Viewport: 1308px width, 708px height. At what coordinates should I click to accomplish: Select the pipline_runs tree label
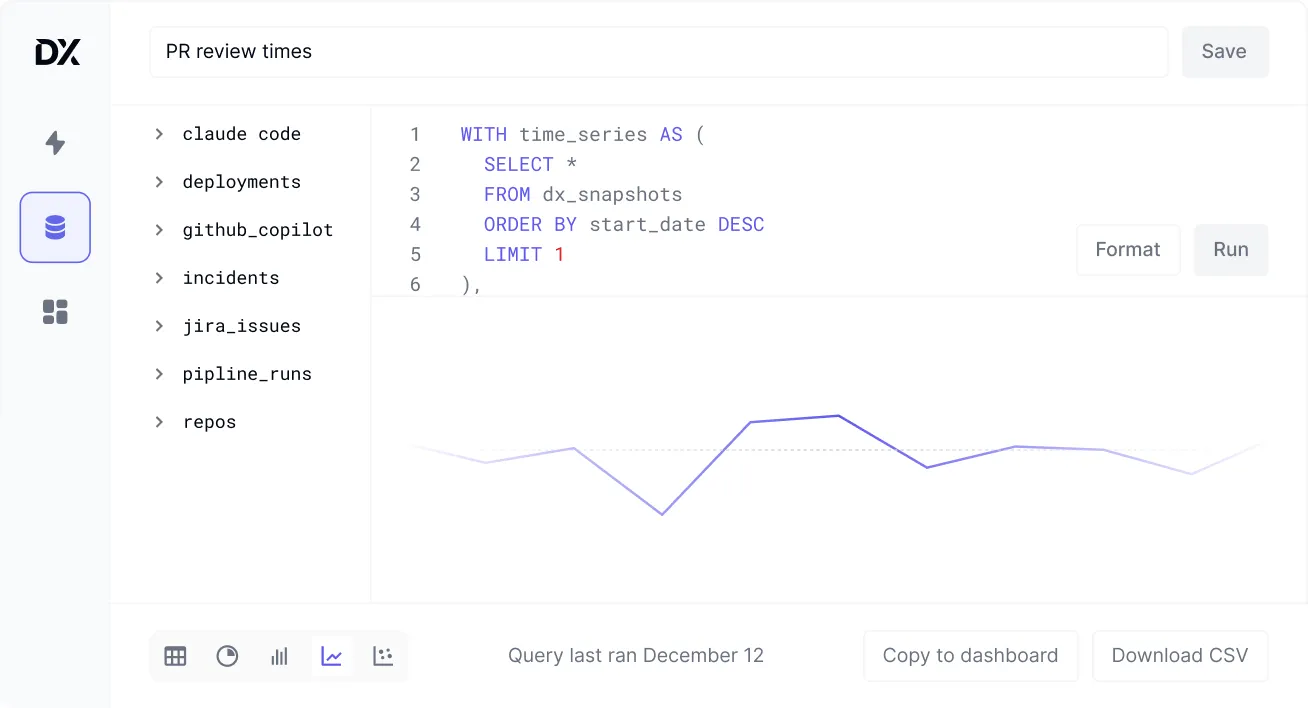[x=247, y=374]
